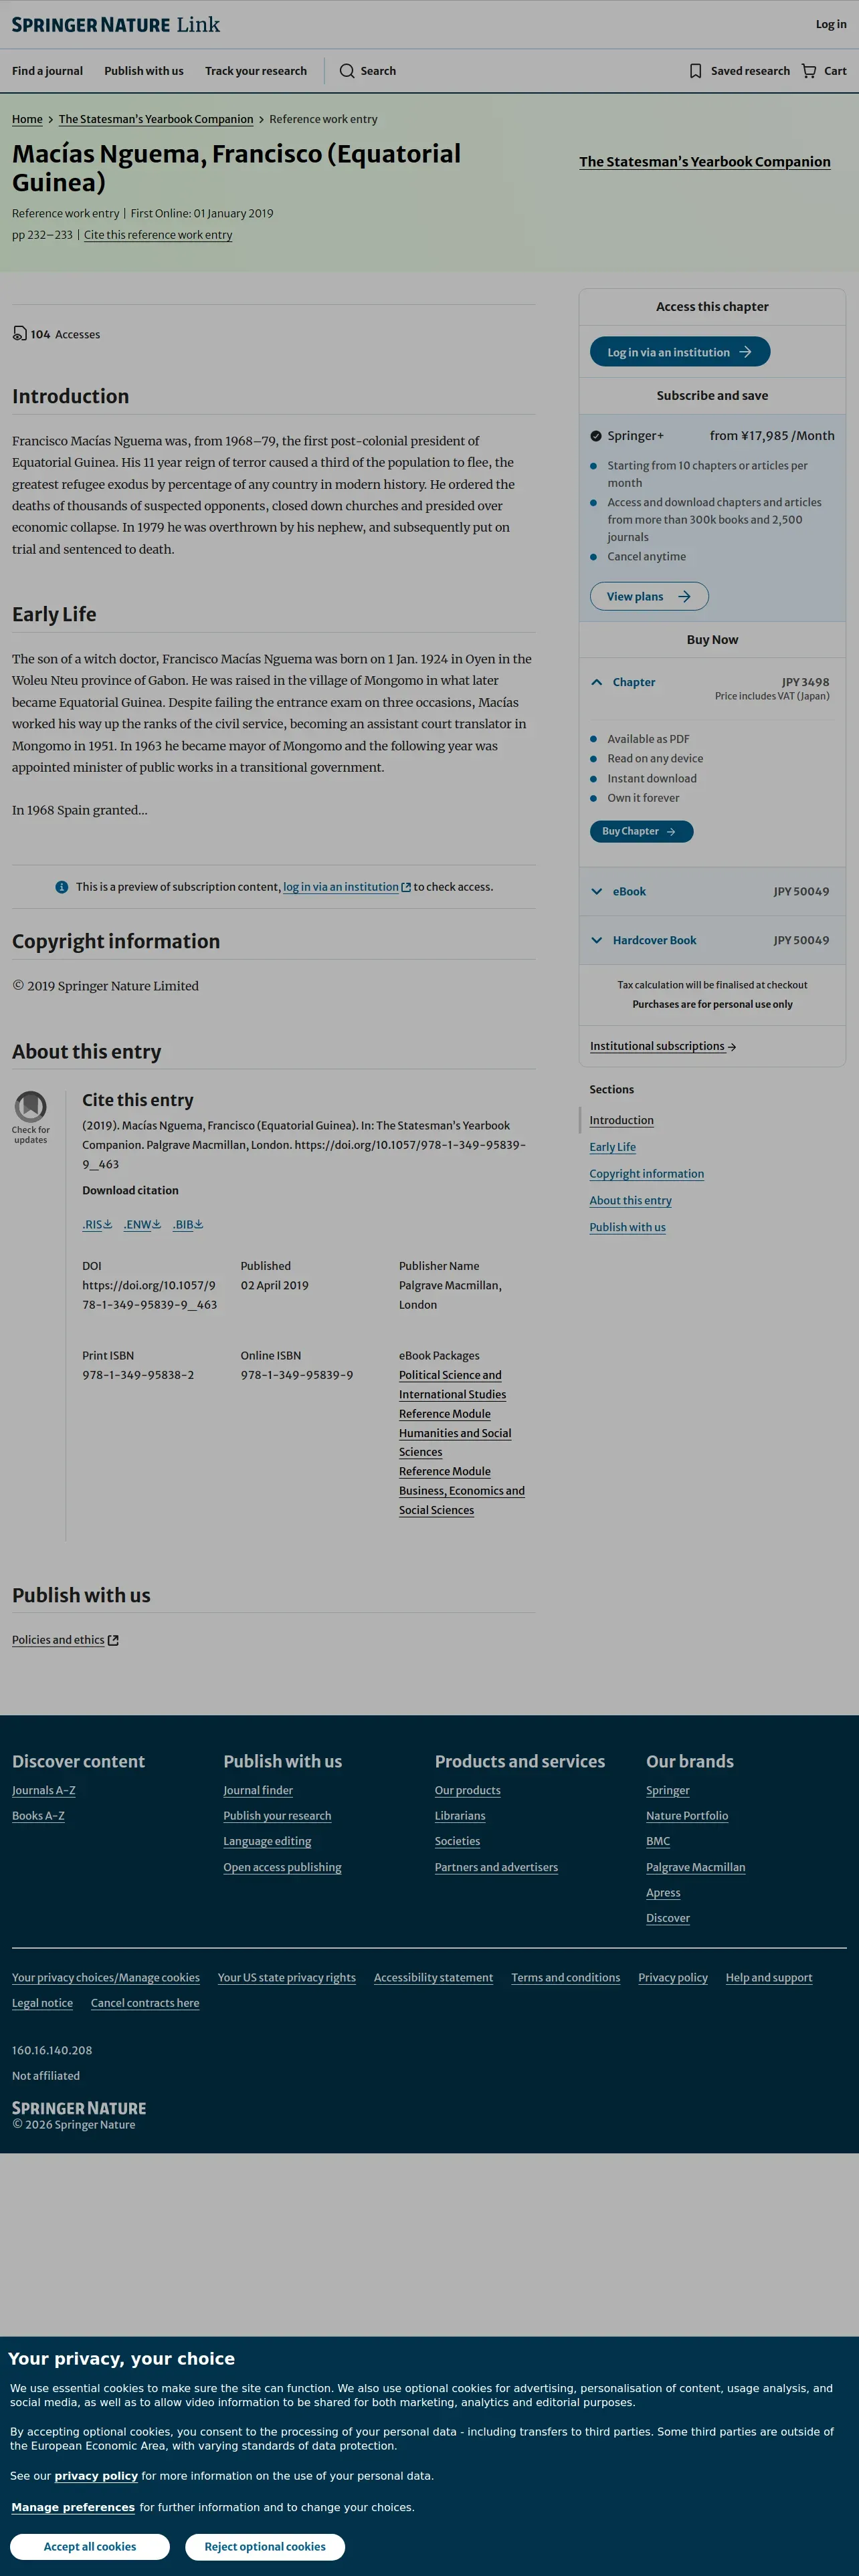Open Publish with us menu in header
This screenshot has height=2576, width=859.
click(x=144, y=71)
